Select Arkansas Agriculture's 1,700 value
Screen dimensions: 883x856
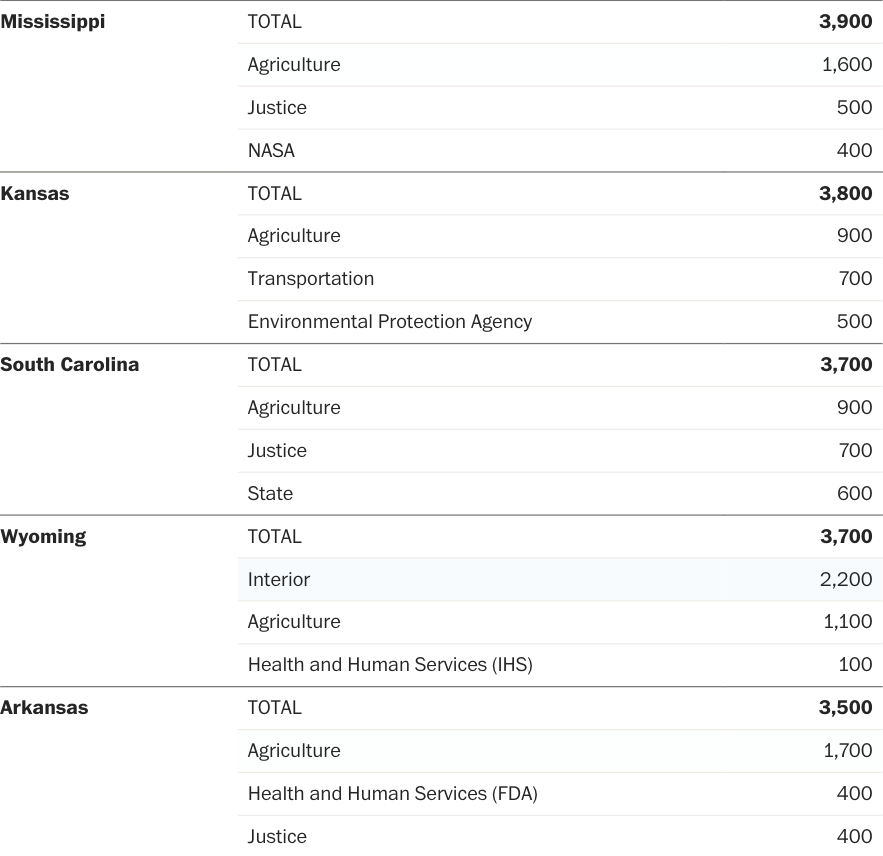847,751
